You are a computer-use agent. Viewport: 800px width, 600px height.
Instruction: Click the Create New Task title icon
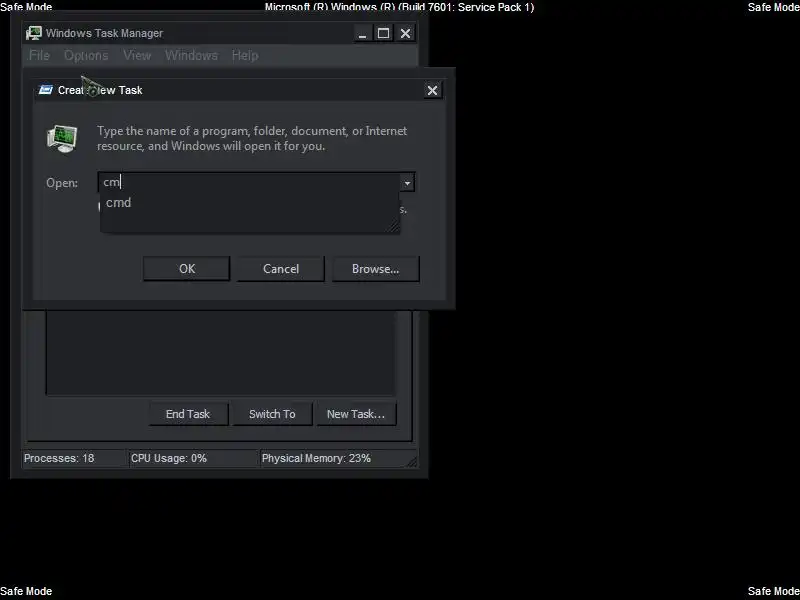46,90
